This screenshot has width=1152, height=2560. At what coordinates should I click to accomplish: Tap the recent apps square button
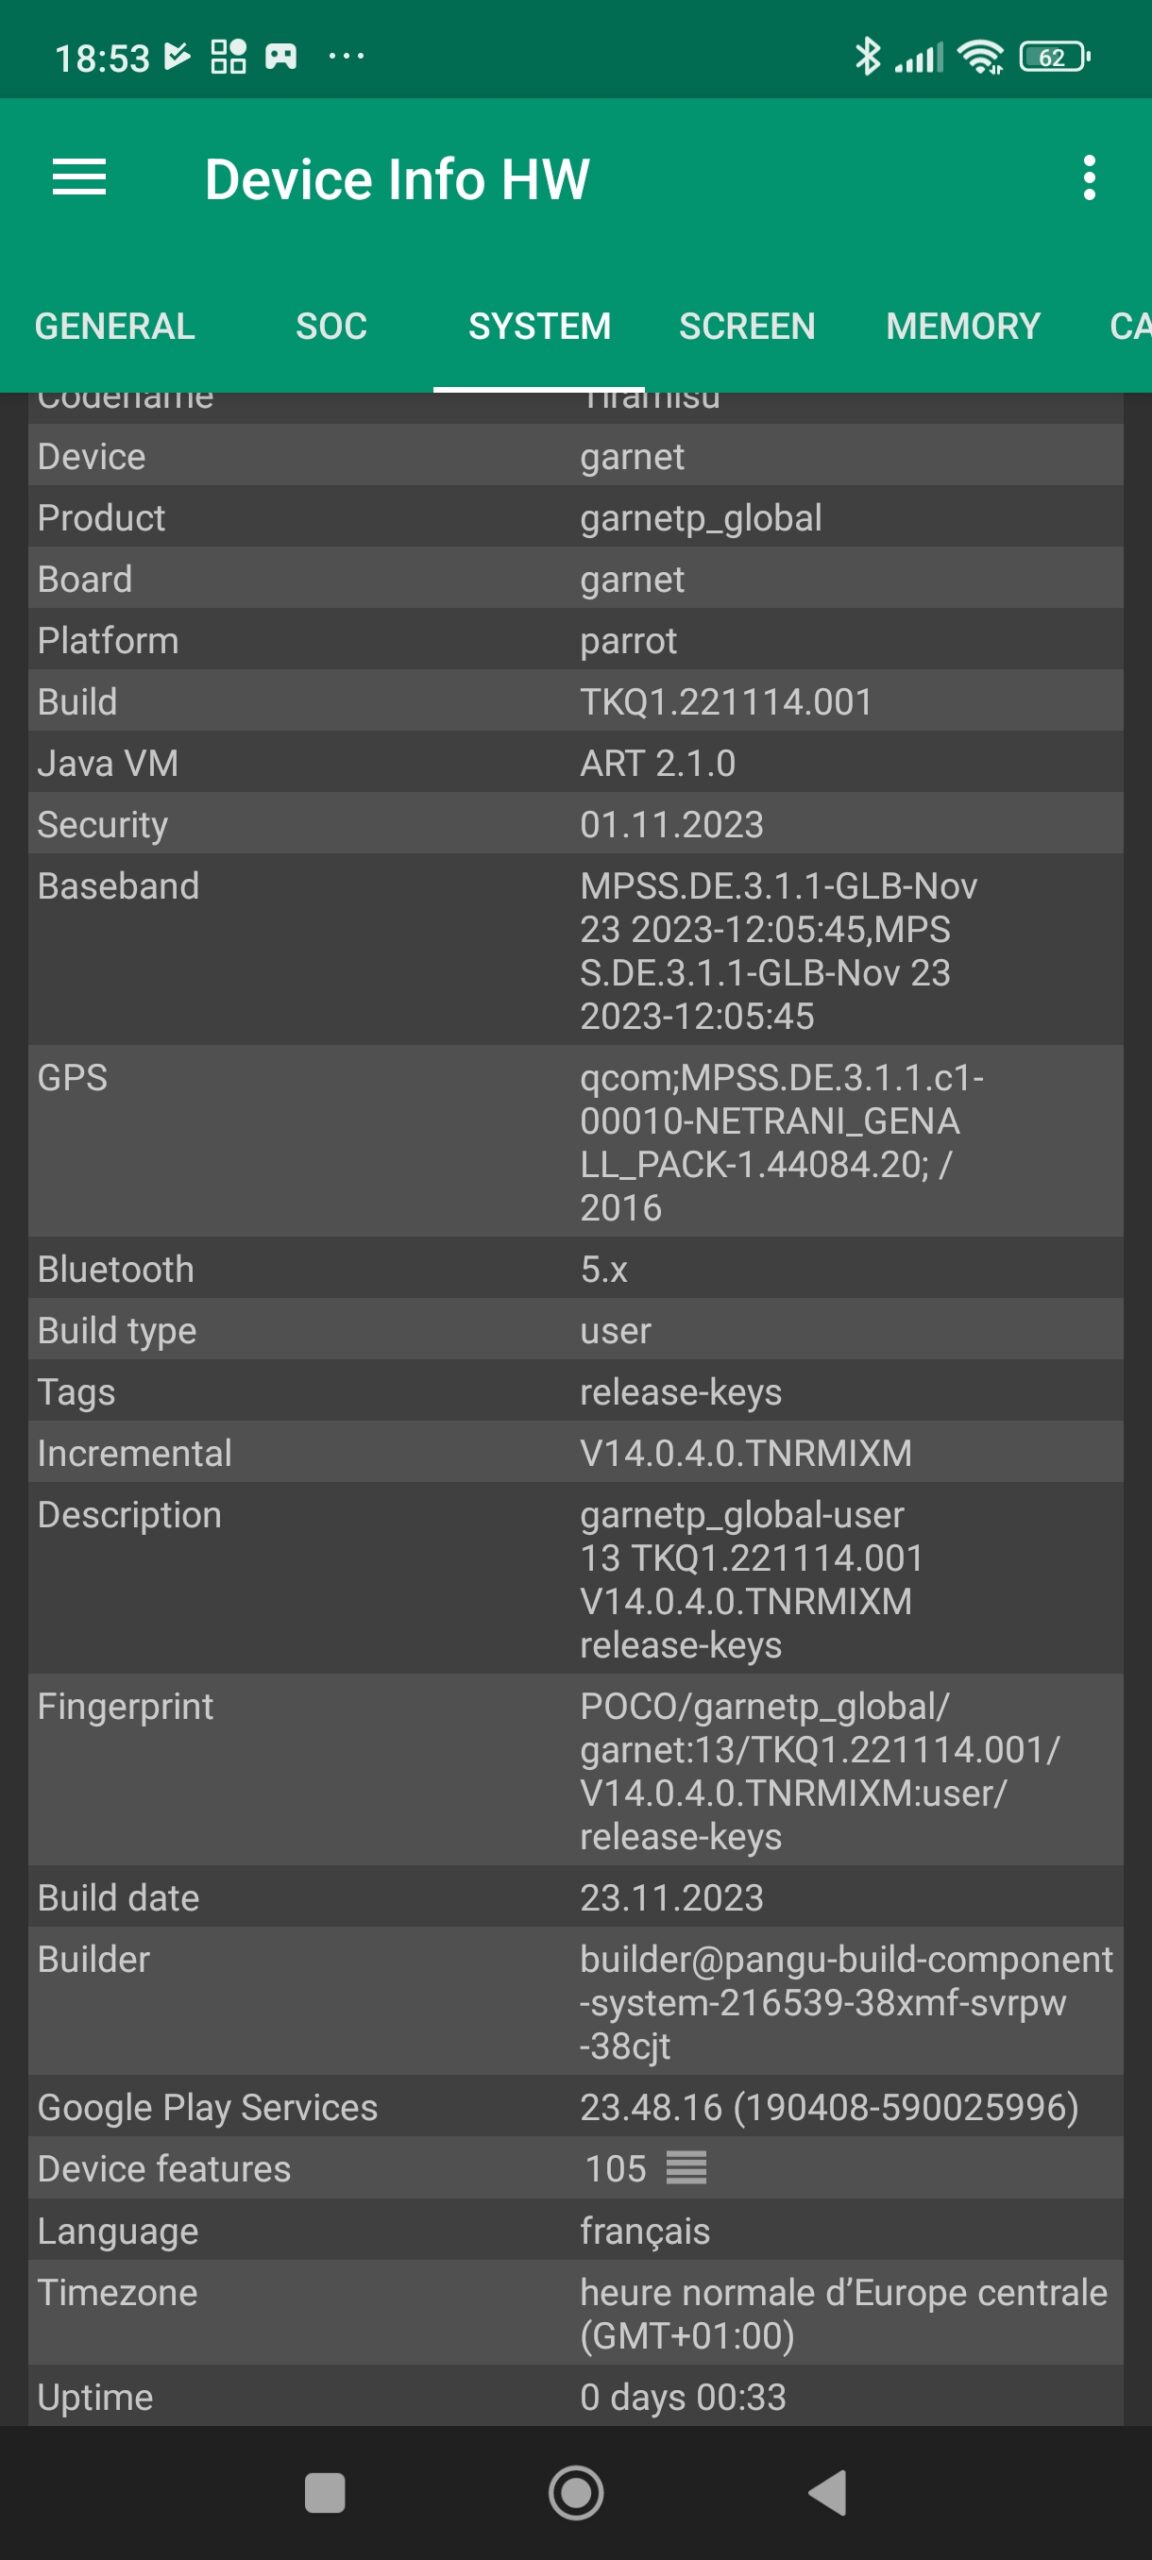pos(325,2492)
